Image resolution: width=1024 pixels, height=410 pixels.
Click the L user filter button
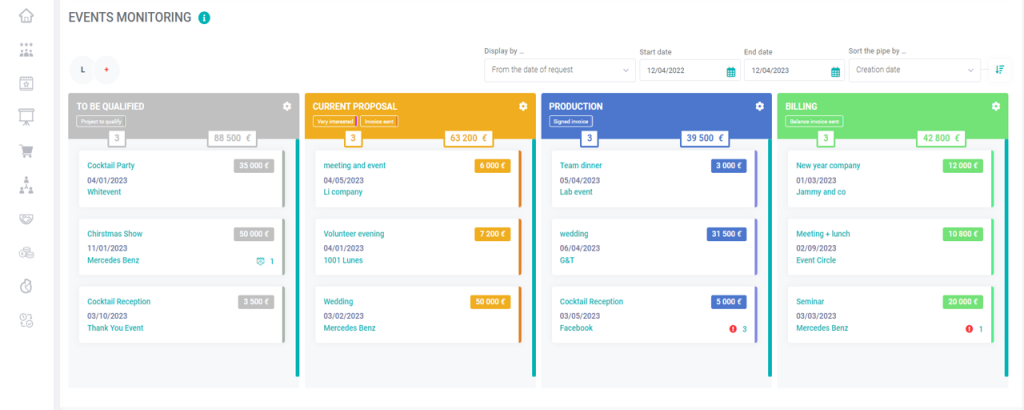click(x=82, y=69)
